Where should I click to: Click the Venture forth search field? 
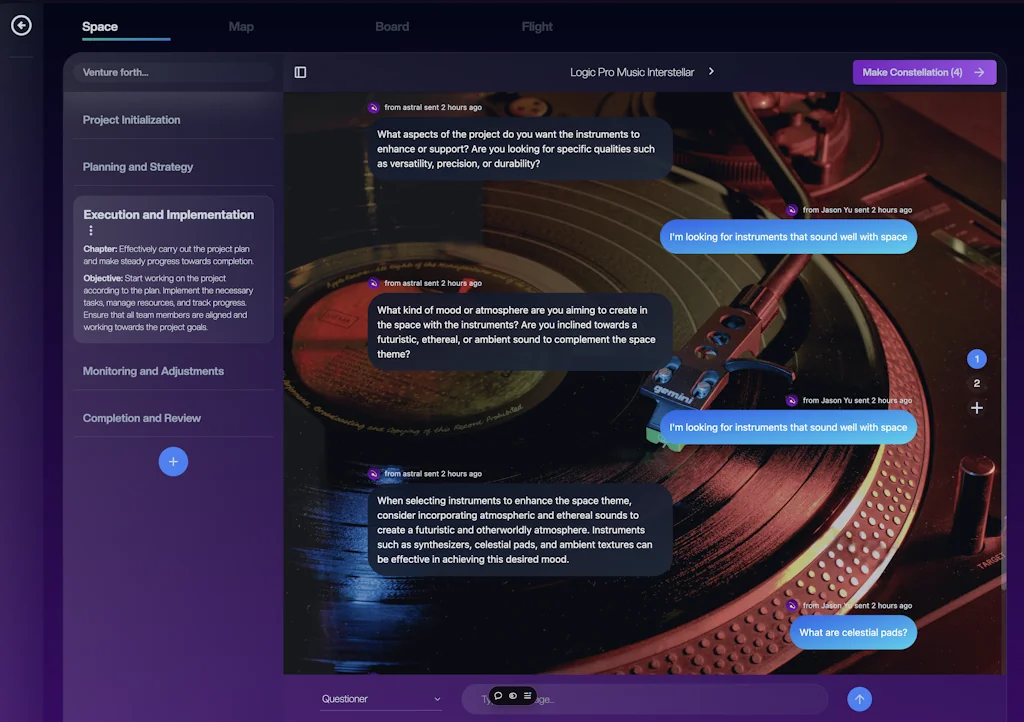pyautogui.click(x=172, y=72)
